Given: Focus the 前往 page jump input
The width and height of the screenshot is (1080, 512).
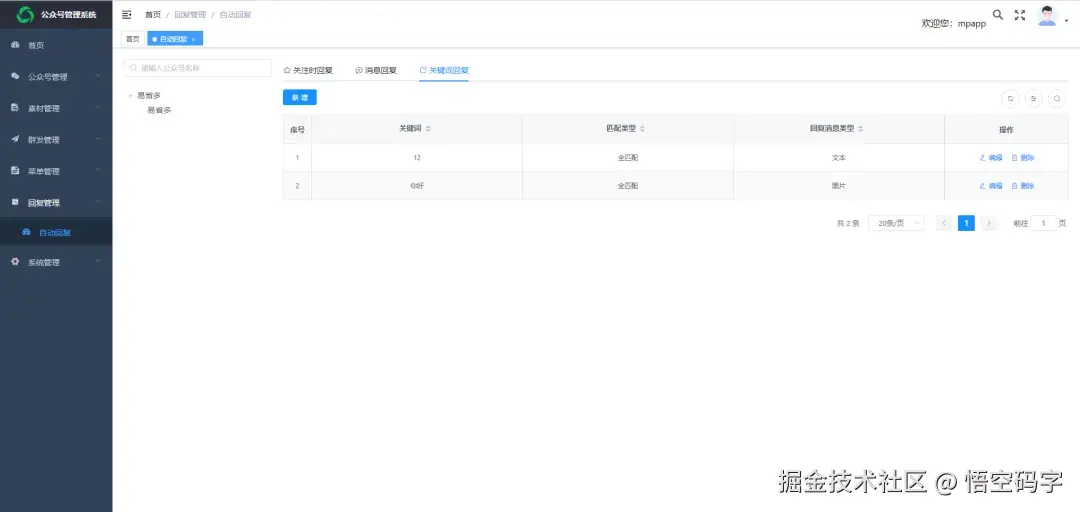Looking at the screenshot, I should 1043,223.
